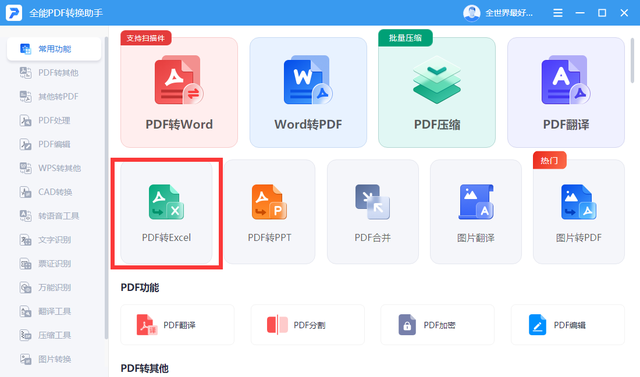Open PDF处理 sidebar category
The width and height of the screenshot is (640, 377).
[x=54, y=120]
